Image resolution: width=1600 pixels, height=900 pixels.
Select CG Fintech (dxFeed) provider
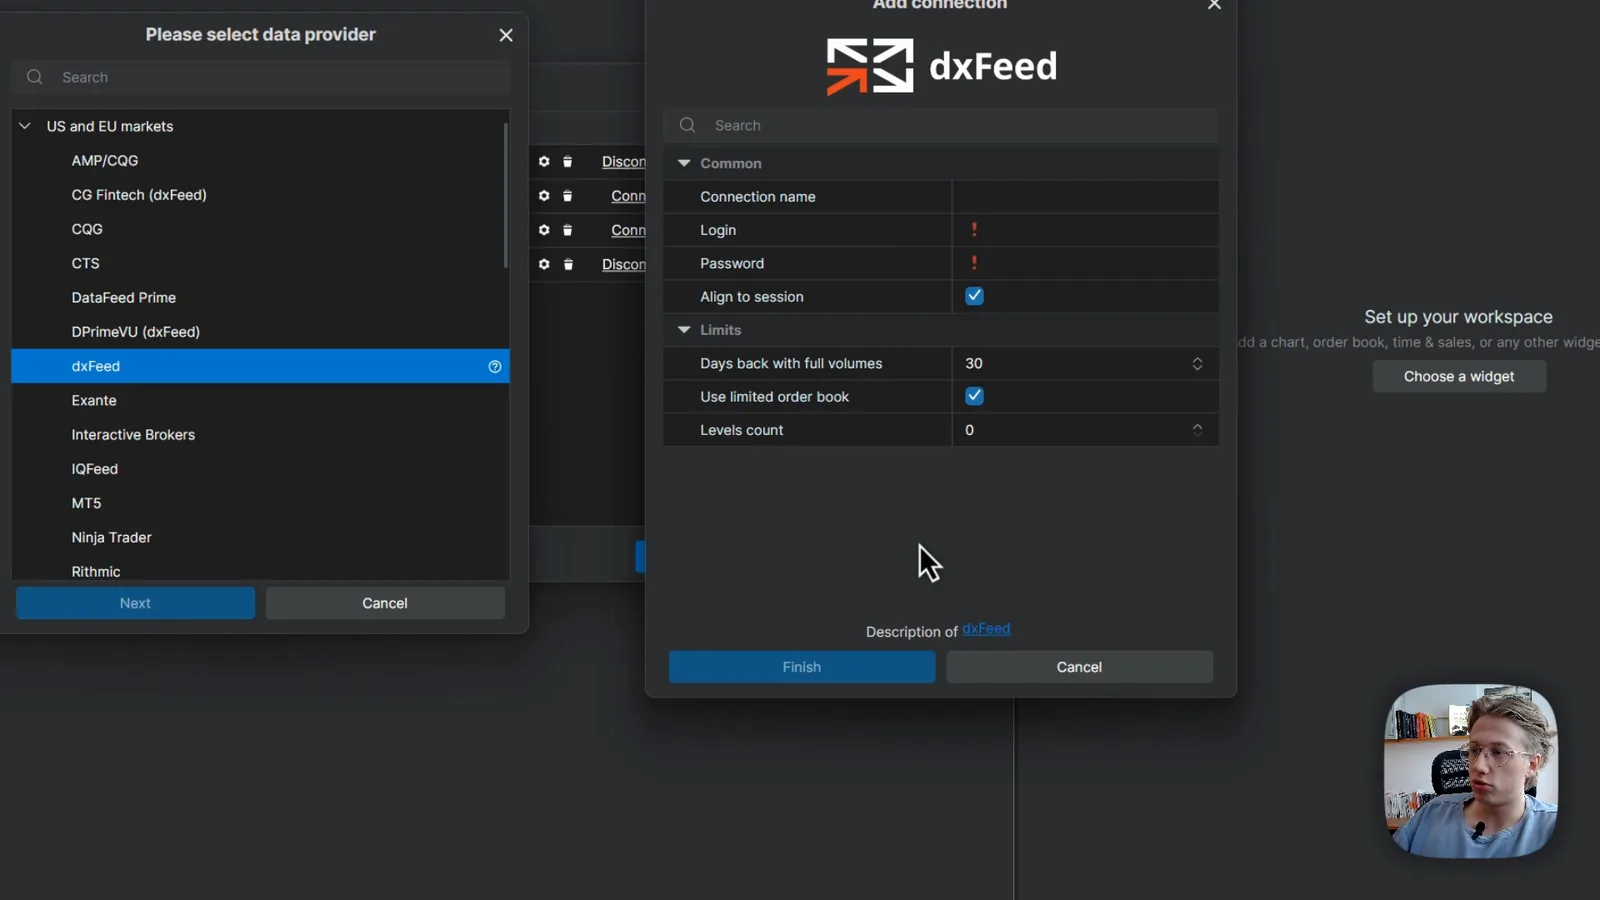[260, 195]
